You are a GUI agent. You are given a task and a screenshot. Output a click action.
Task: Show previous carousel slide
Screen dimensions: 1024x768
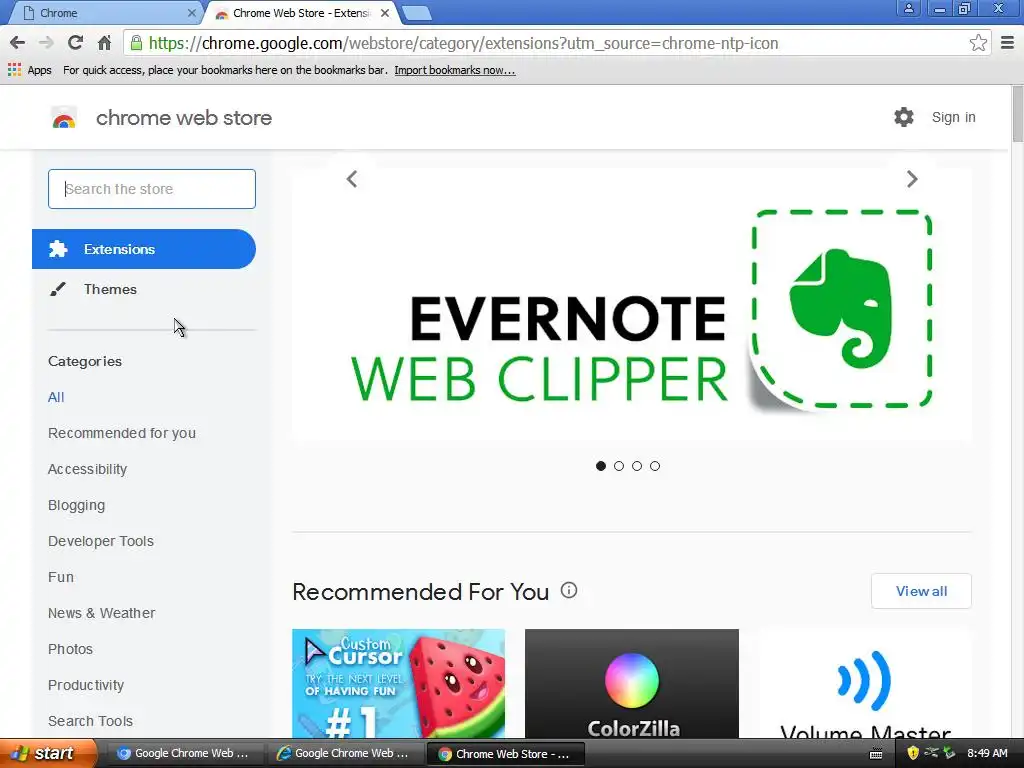coord(352,179)
